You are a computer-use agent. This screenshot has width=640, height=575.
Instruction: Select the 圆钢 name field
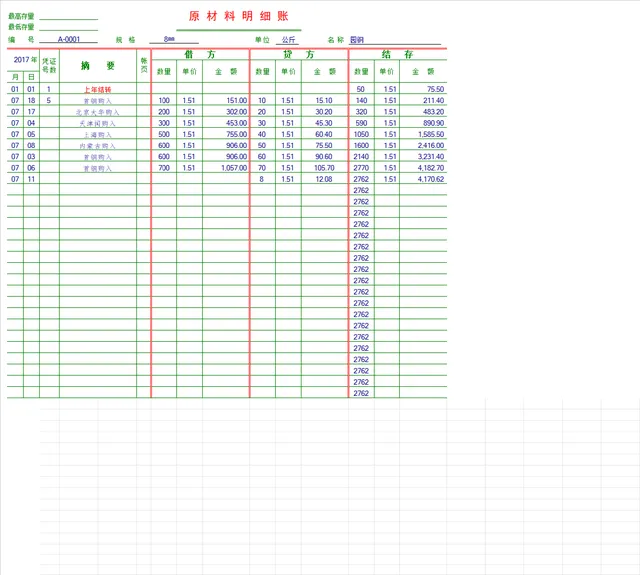[x=395, y=40]
